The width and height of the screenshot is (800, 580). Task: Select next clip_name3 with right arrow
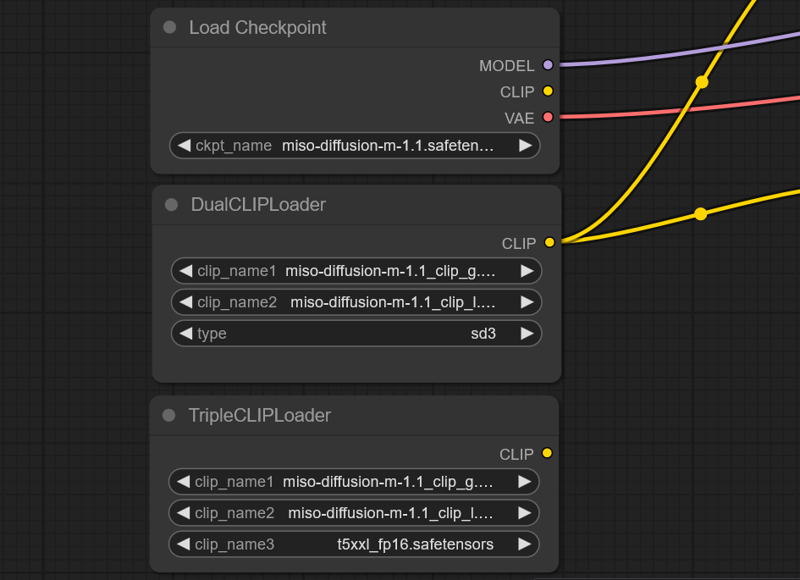(524, 544)
